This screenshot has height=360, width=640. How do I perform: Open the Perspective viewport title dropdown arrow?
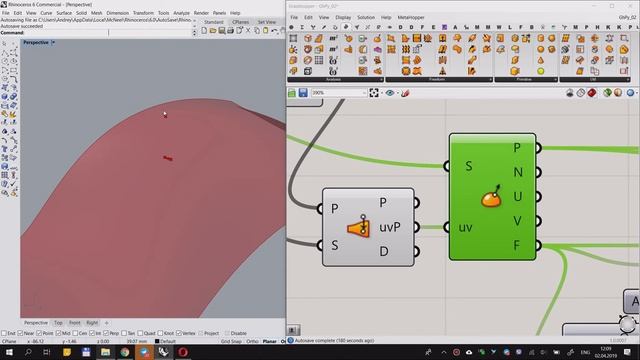53,42
